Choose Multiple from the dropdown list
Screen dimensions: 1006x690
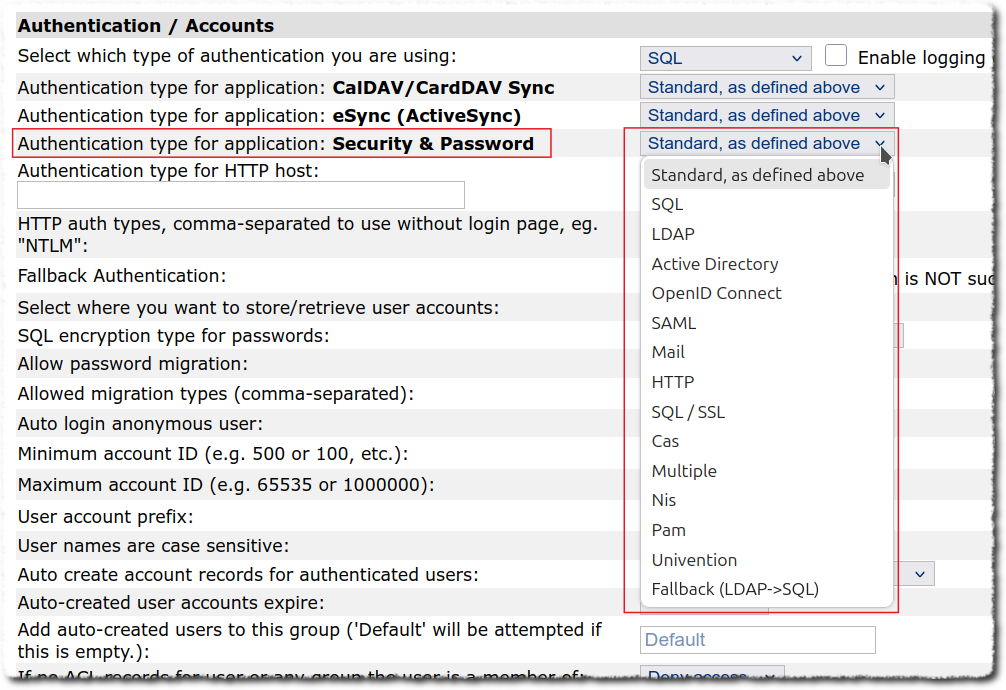[684, 471]
